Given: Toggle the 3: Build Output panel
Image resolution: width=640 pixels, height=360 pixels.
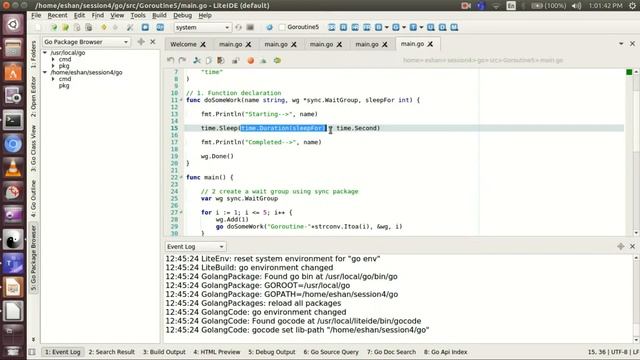Looking at the screenshot, I should click(x=164, y=352).
